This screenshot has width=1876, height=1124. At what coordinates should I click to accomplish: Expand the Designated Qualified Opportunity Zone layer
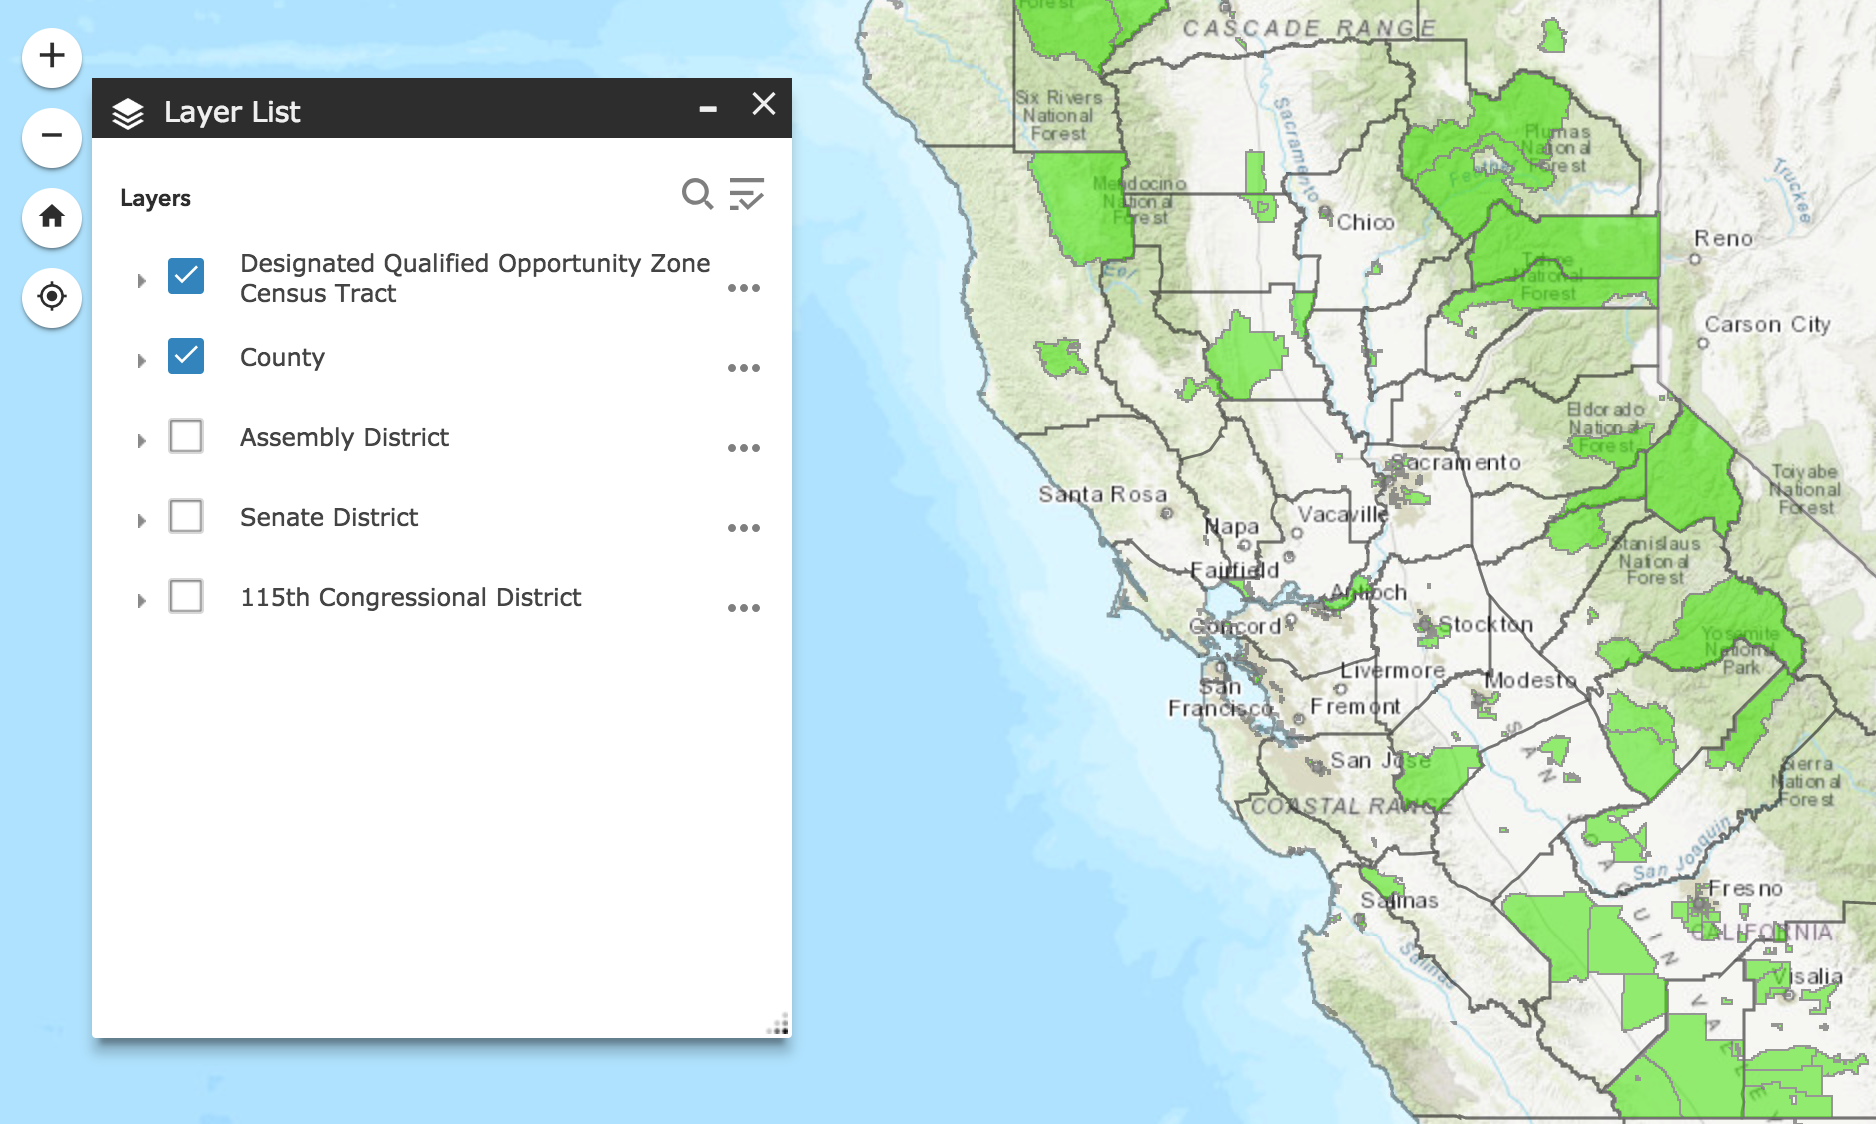(x=141, y=281)
